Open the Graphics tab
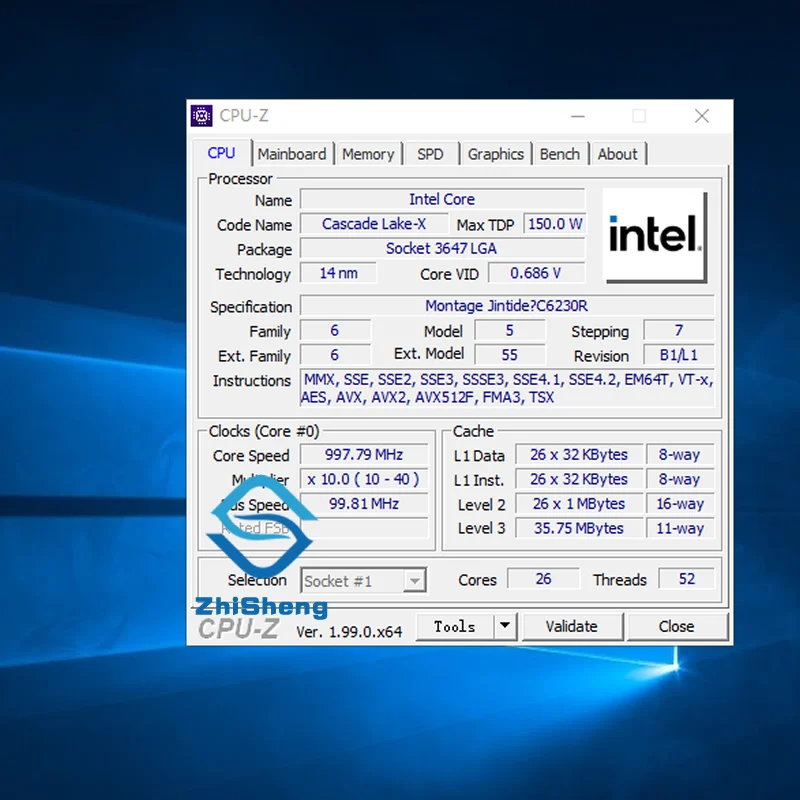The height and width of the screenshot is (800, 800). 495,154
